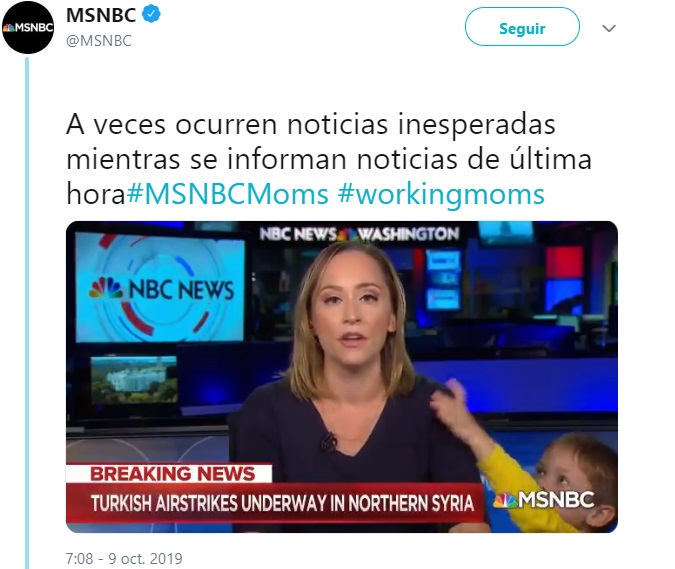Open the MSNBC display name link
675x569 pixels.
(x=101, y=15)
